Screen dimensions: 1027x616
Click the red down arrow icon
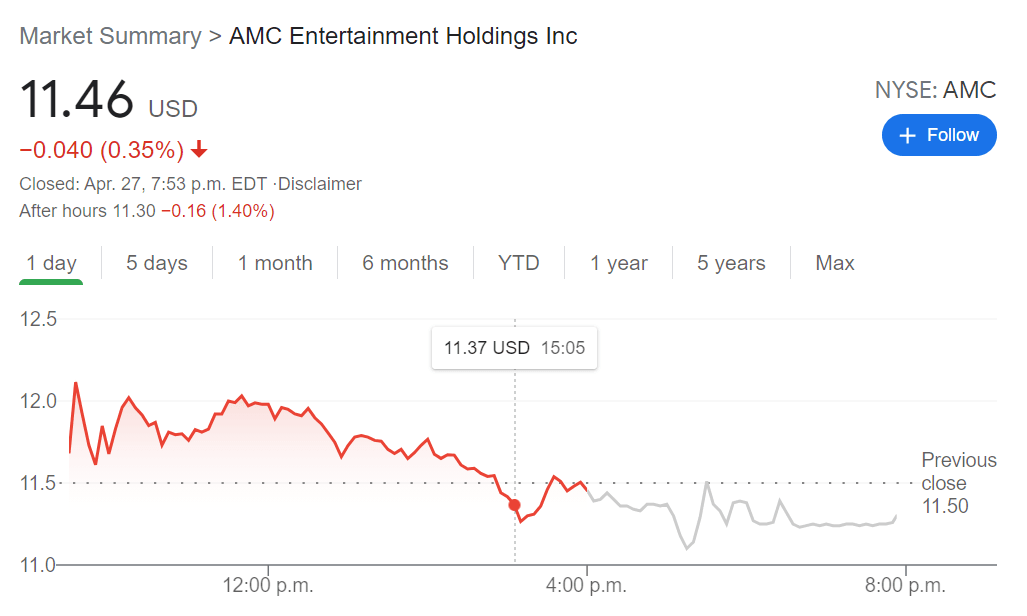click(199, 150)
